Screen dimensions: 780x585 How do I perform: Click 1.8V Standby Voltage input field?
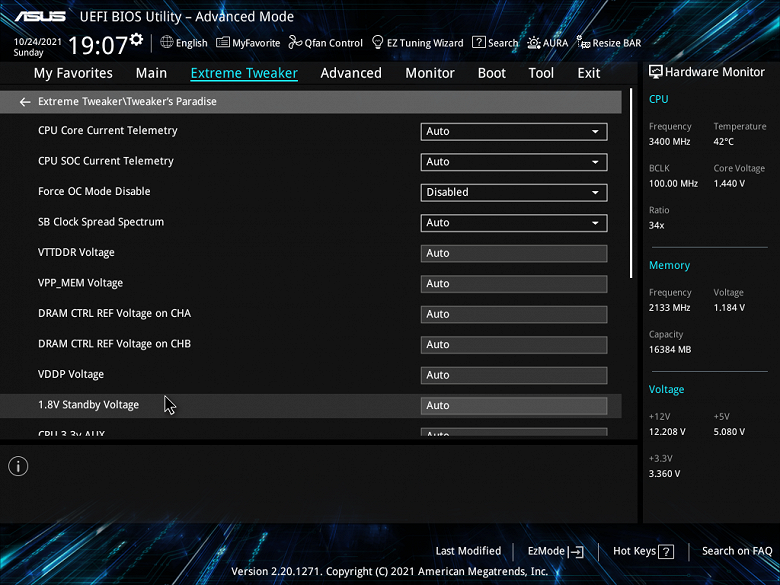tap(514, 405)
